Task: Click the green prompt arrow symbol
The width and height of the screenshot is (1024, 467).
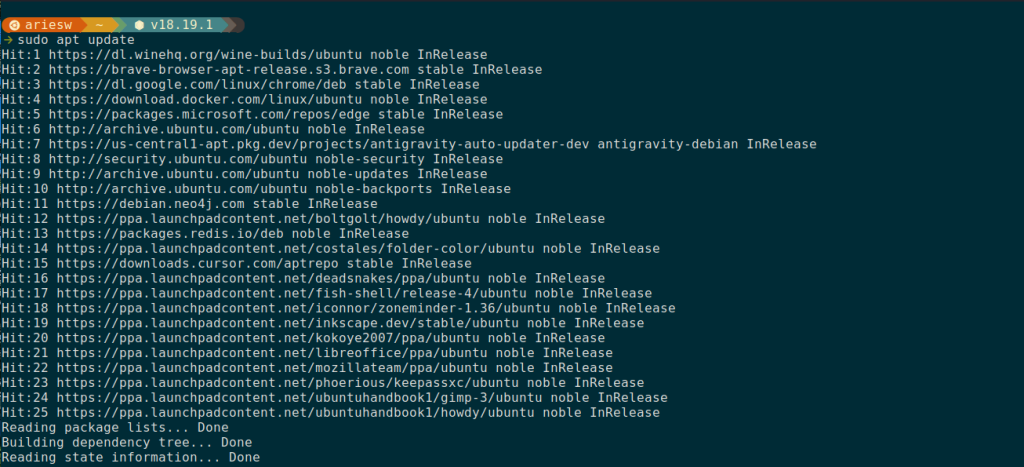Action: point(7,38)
